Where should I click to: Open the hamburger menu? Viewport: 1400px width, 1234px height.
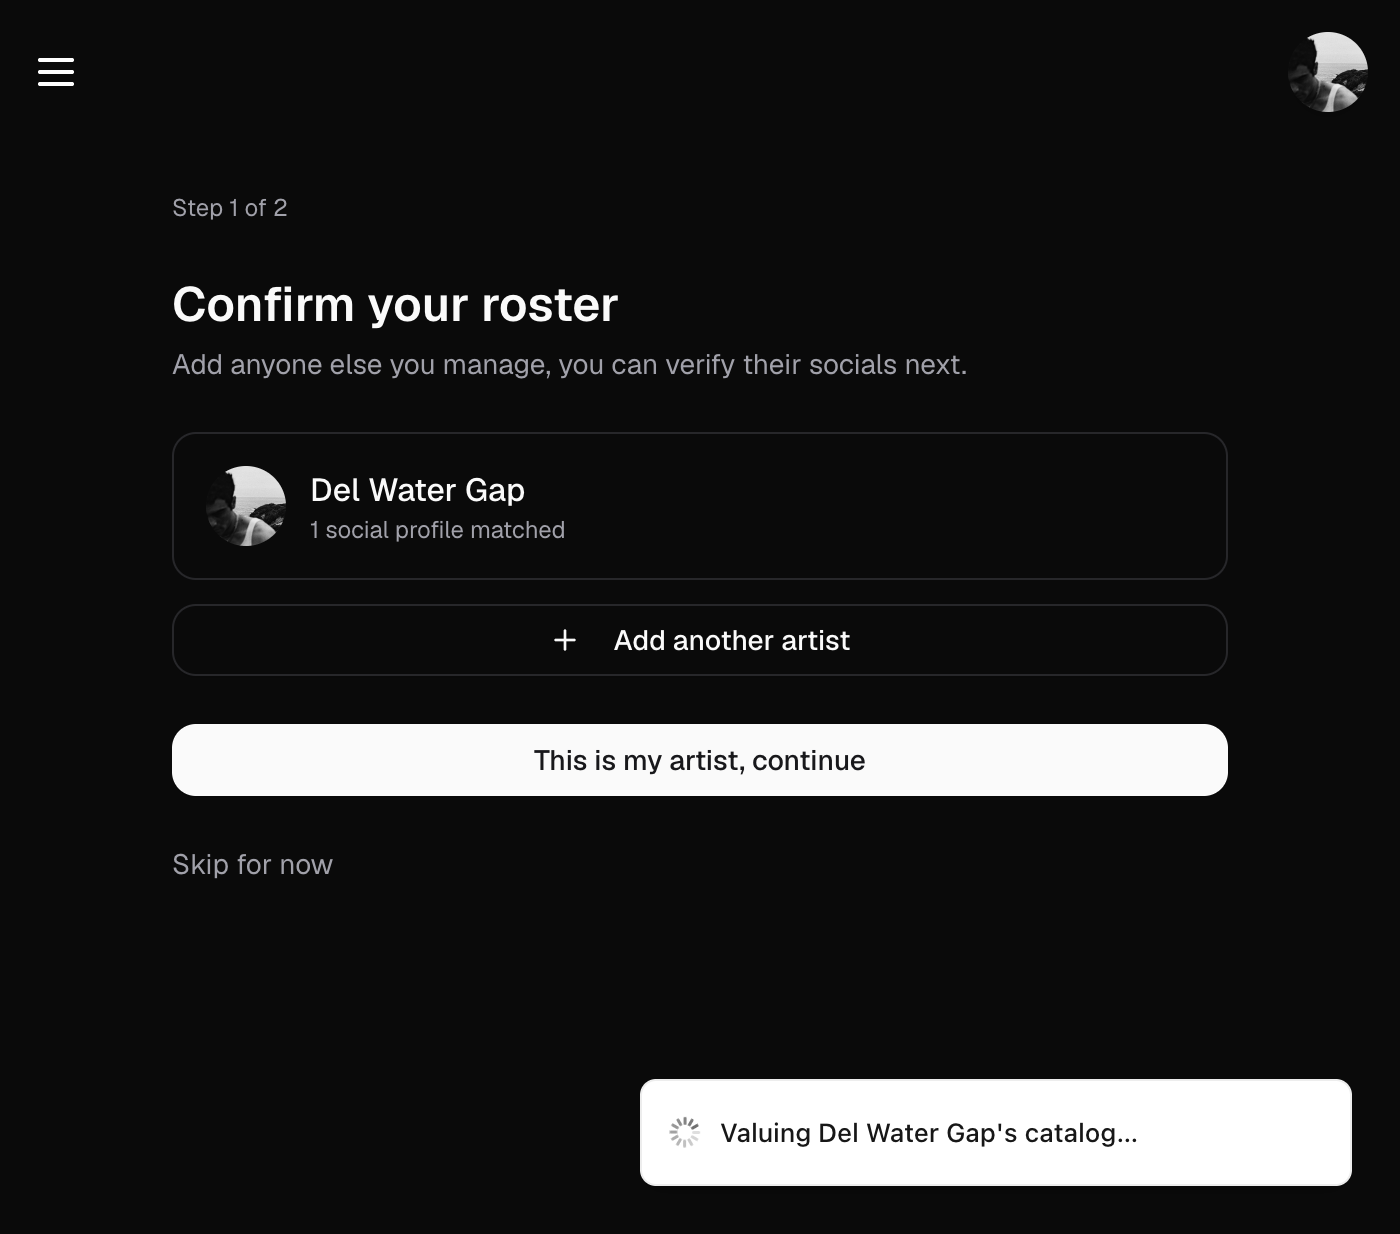point(56,72)
